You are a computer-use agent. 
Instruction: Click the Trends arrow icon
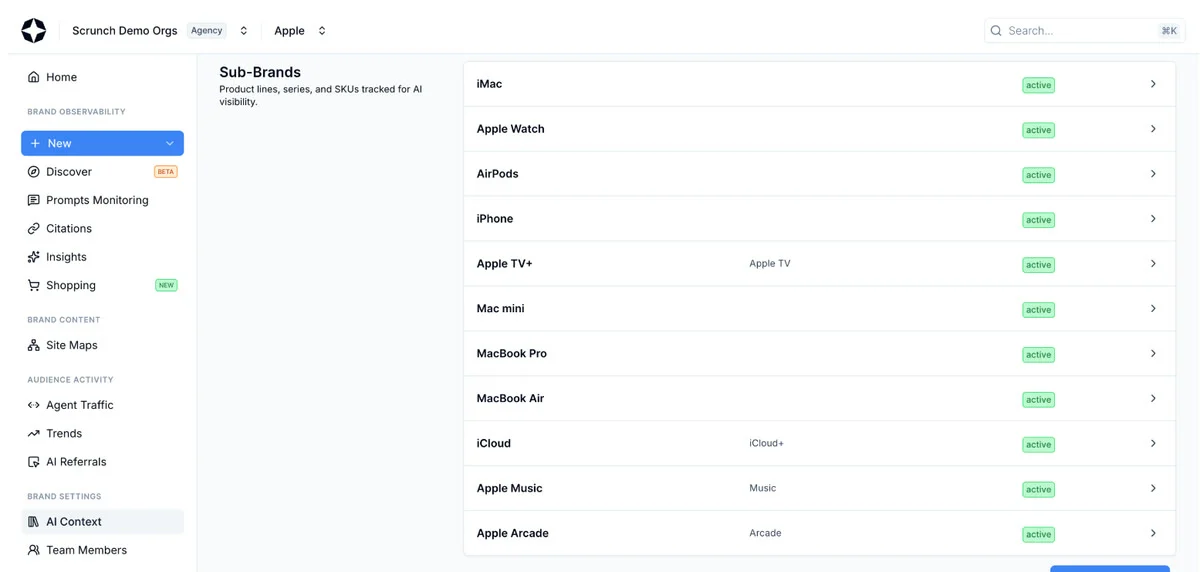[34, 434]
